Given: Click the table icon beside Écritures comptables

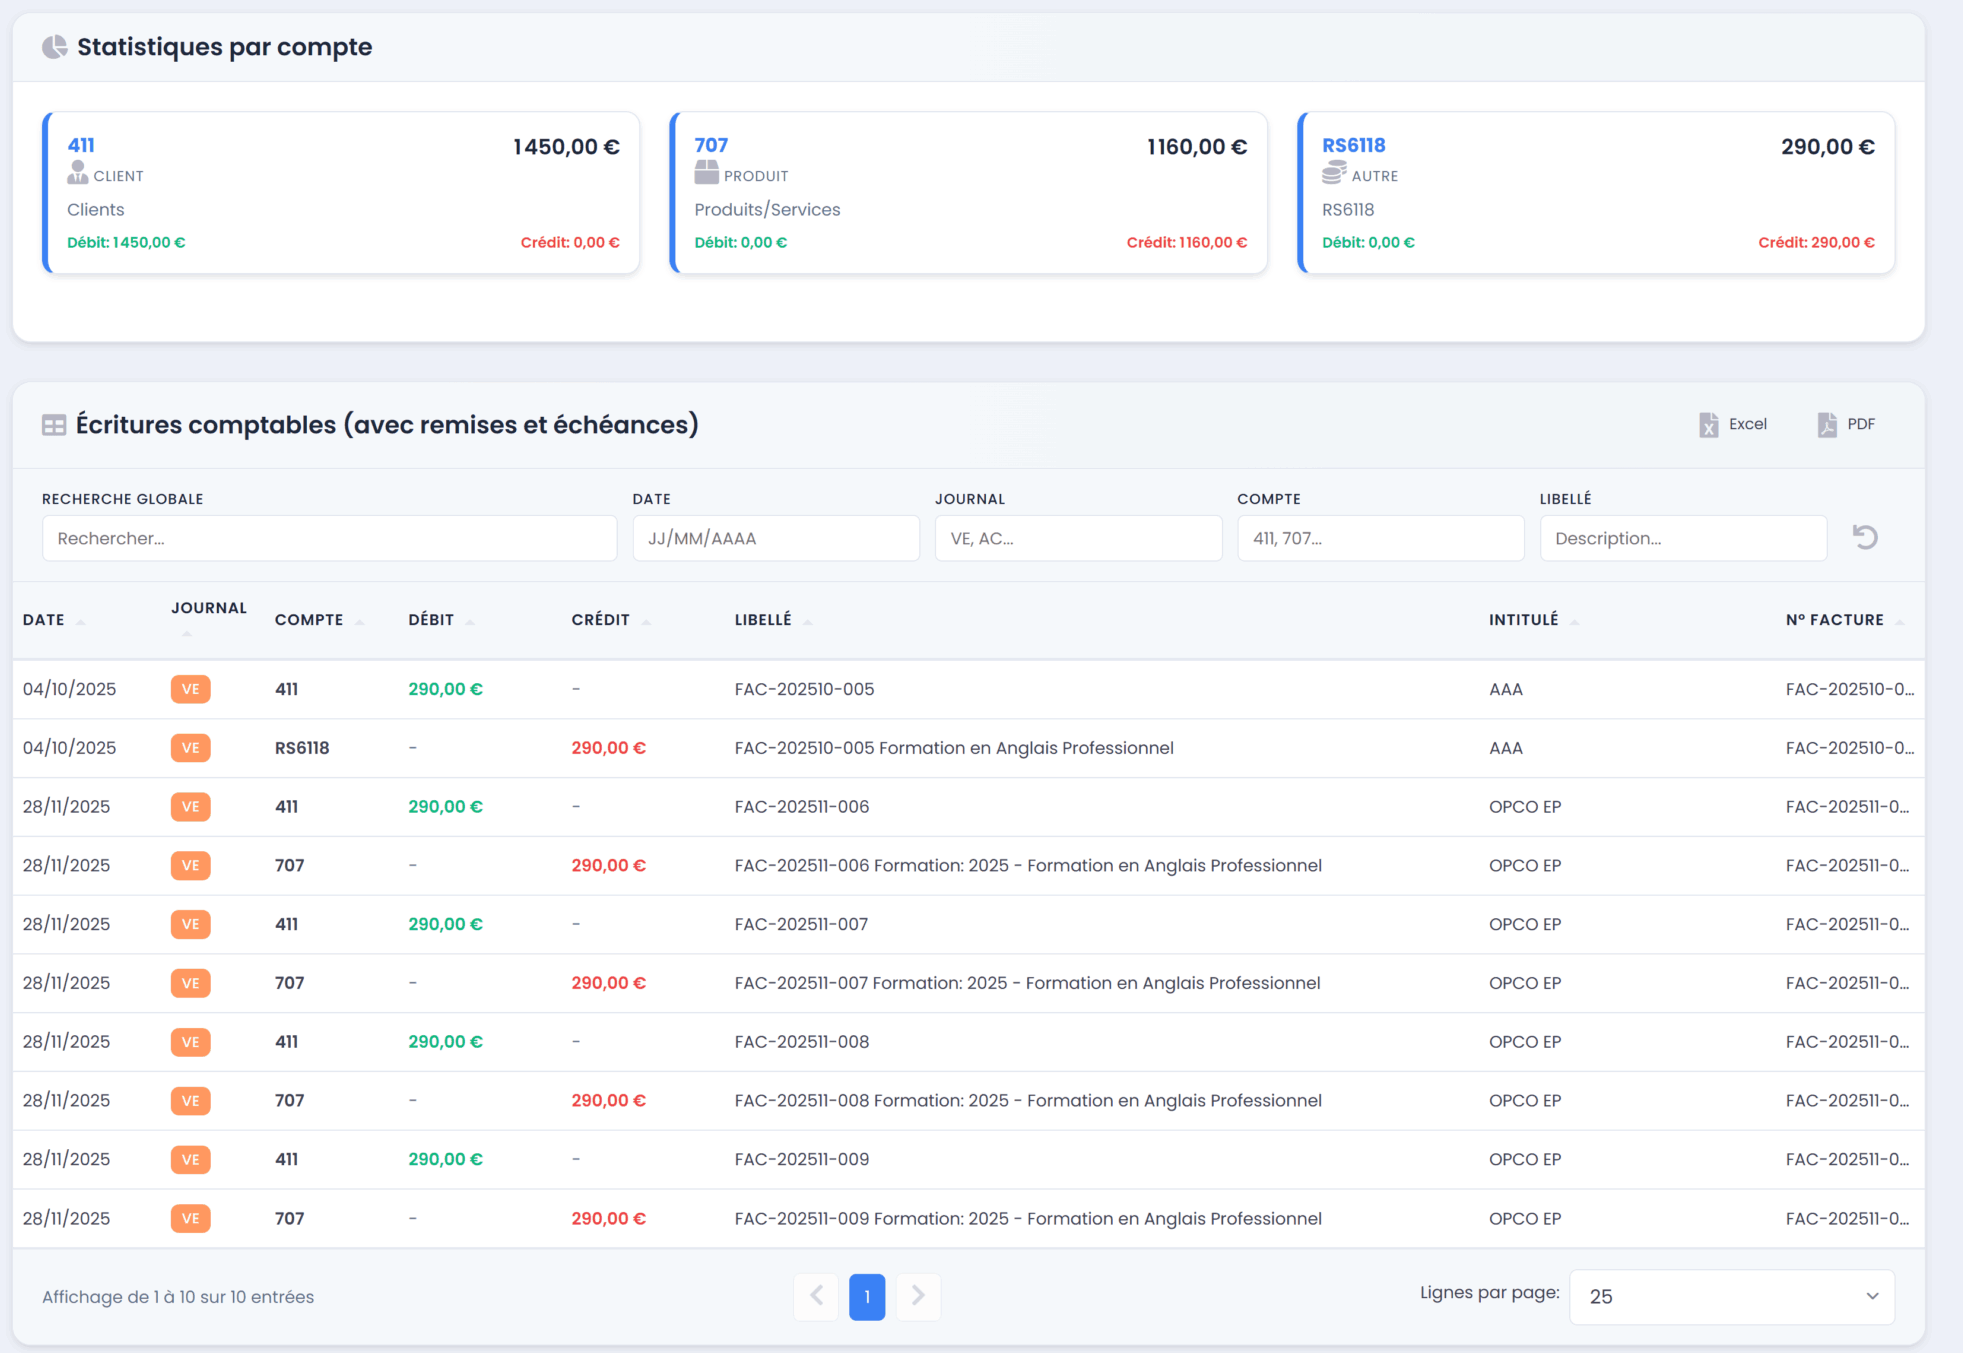Looking at the screenshot, I should click(x=54, y=425).
